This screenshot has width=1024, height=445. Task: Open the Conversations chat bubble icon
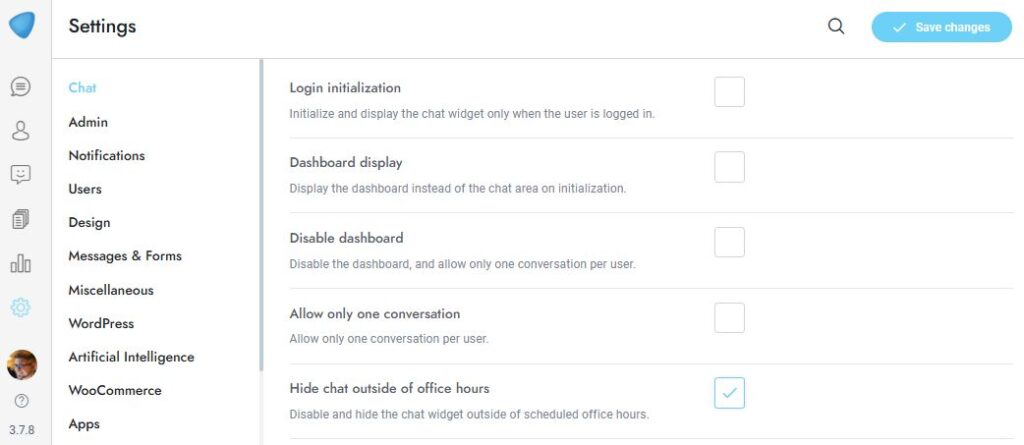pyautogui.click(x=21, y=87)
